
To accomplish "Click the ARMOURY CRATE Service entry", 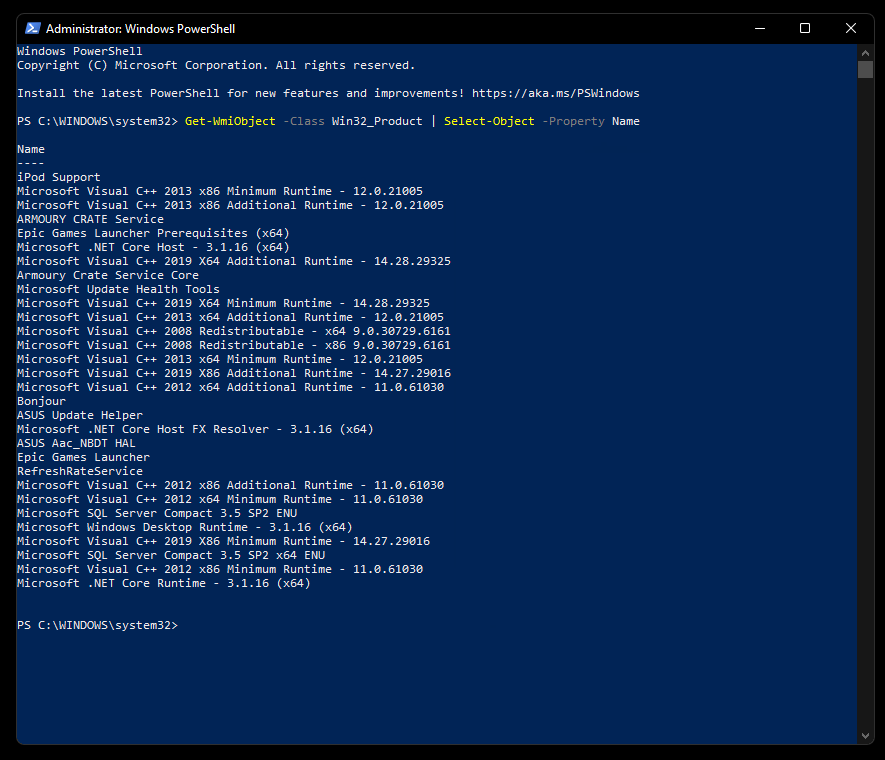I will tap(90, 219).
